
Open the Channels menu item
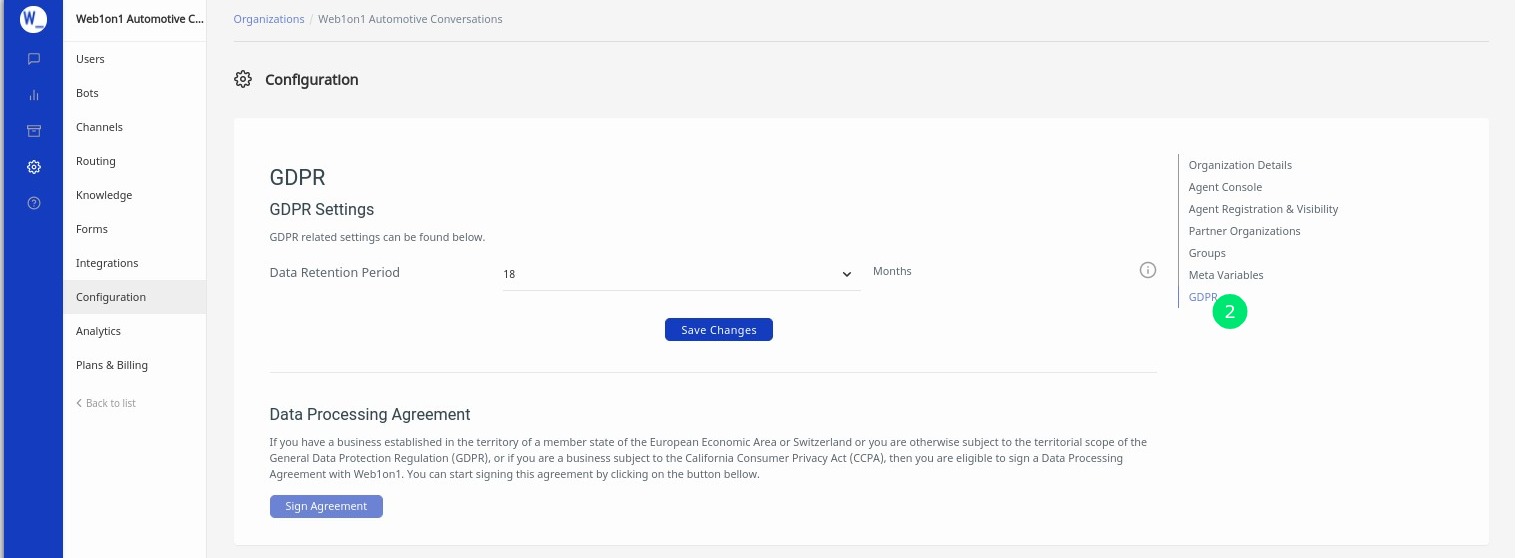coord(134,127)
